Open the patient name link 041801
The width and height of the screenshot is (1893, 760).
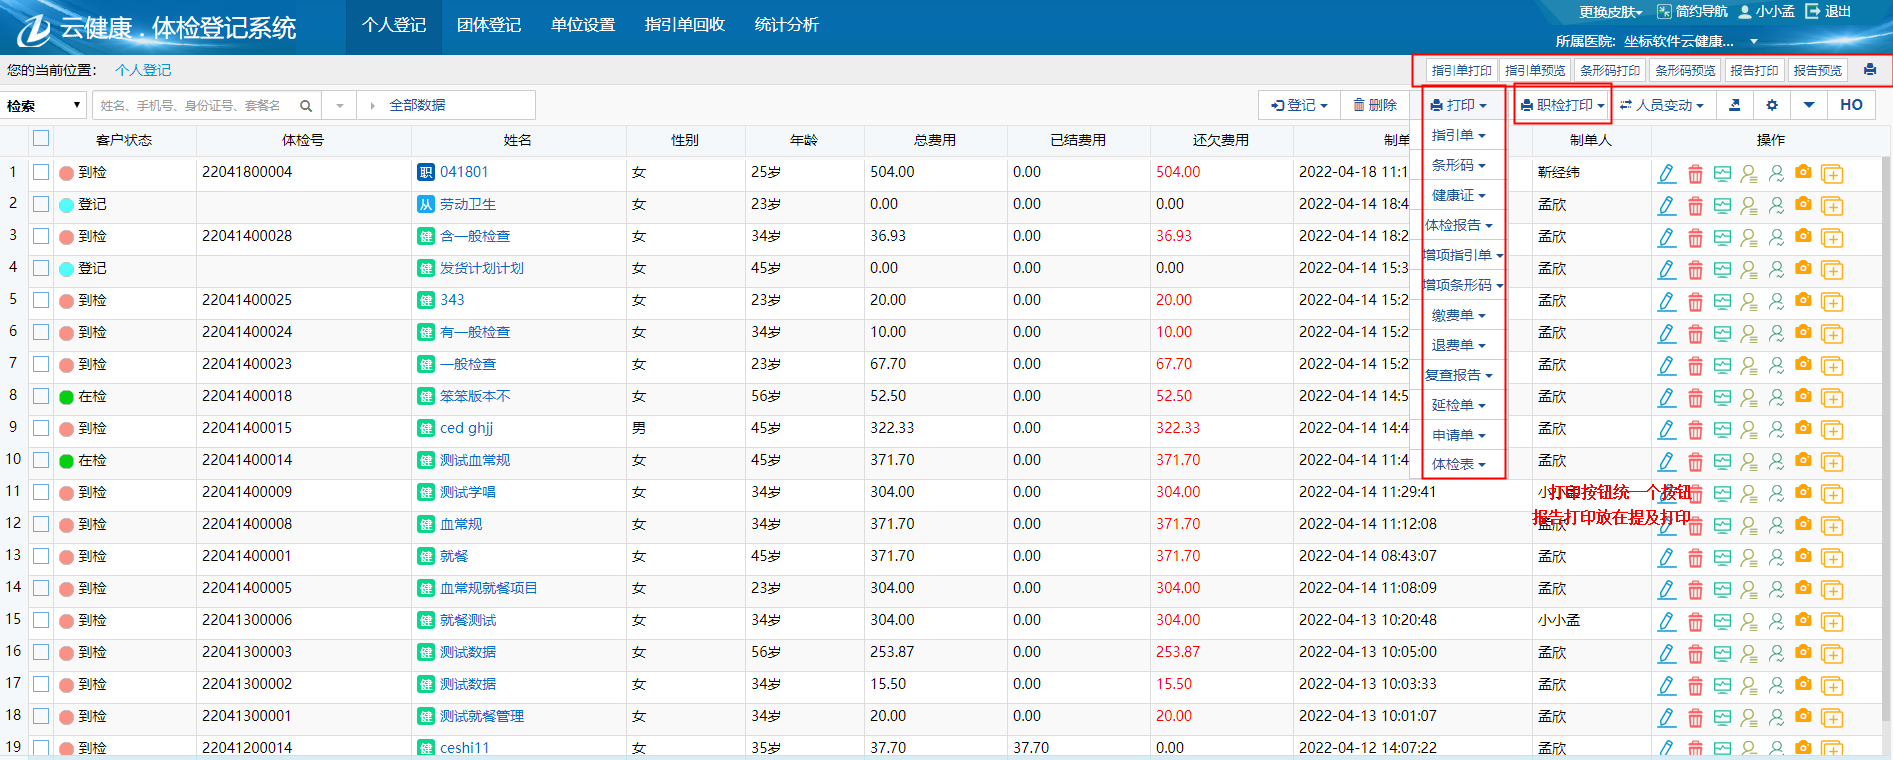[464, 172]
